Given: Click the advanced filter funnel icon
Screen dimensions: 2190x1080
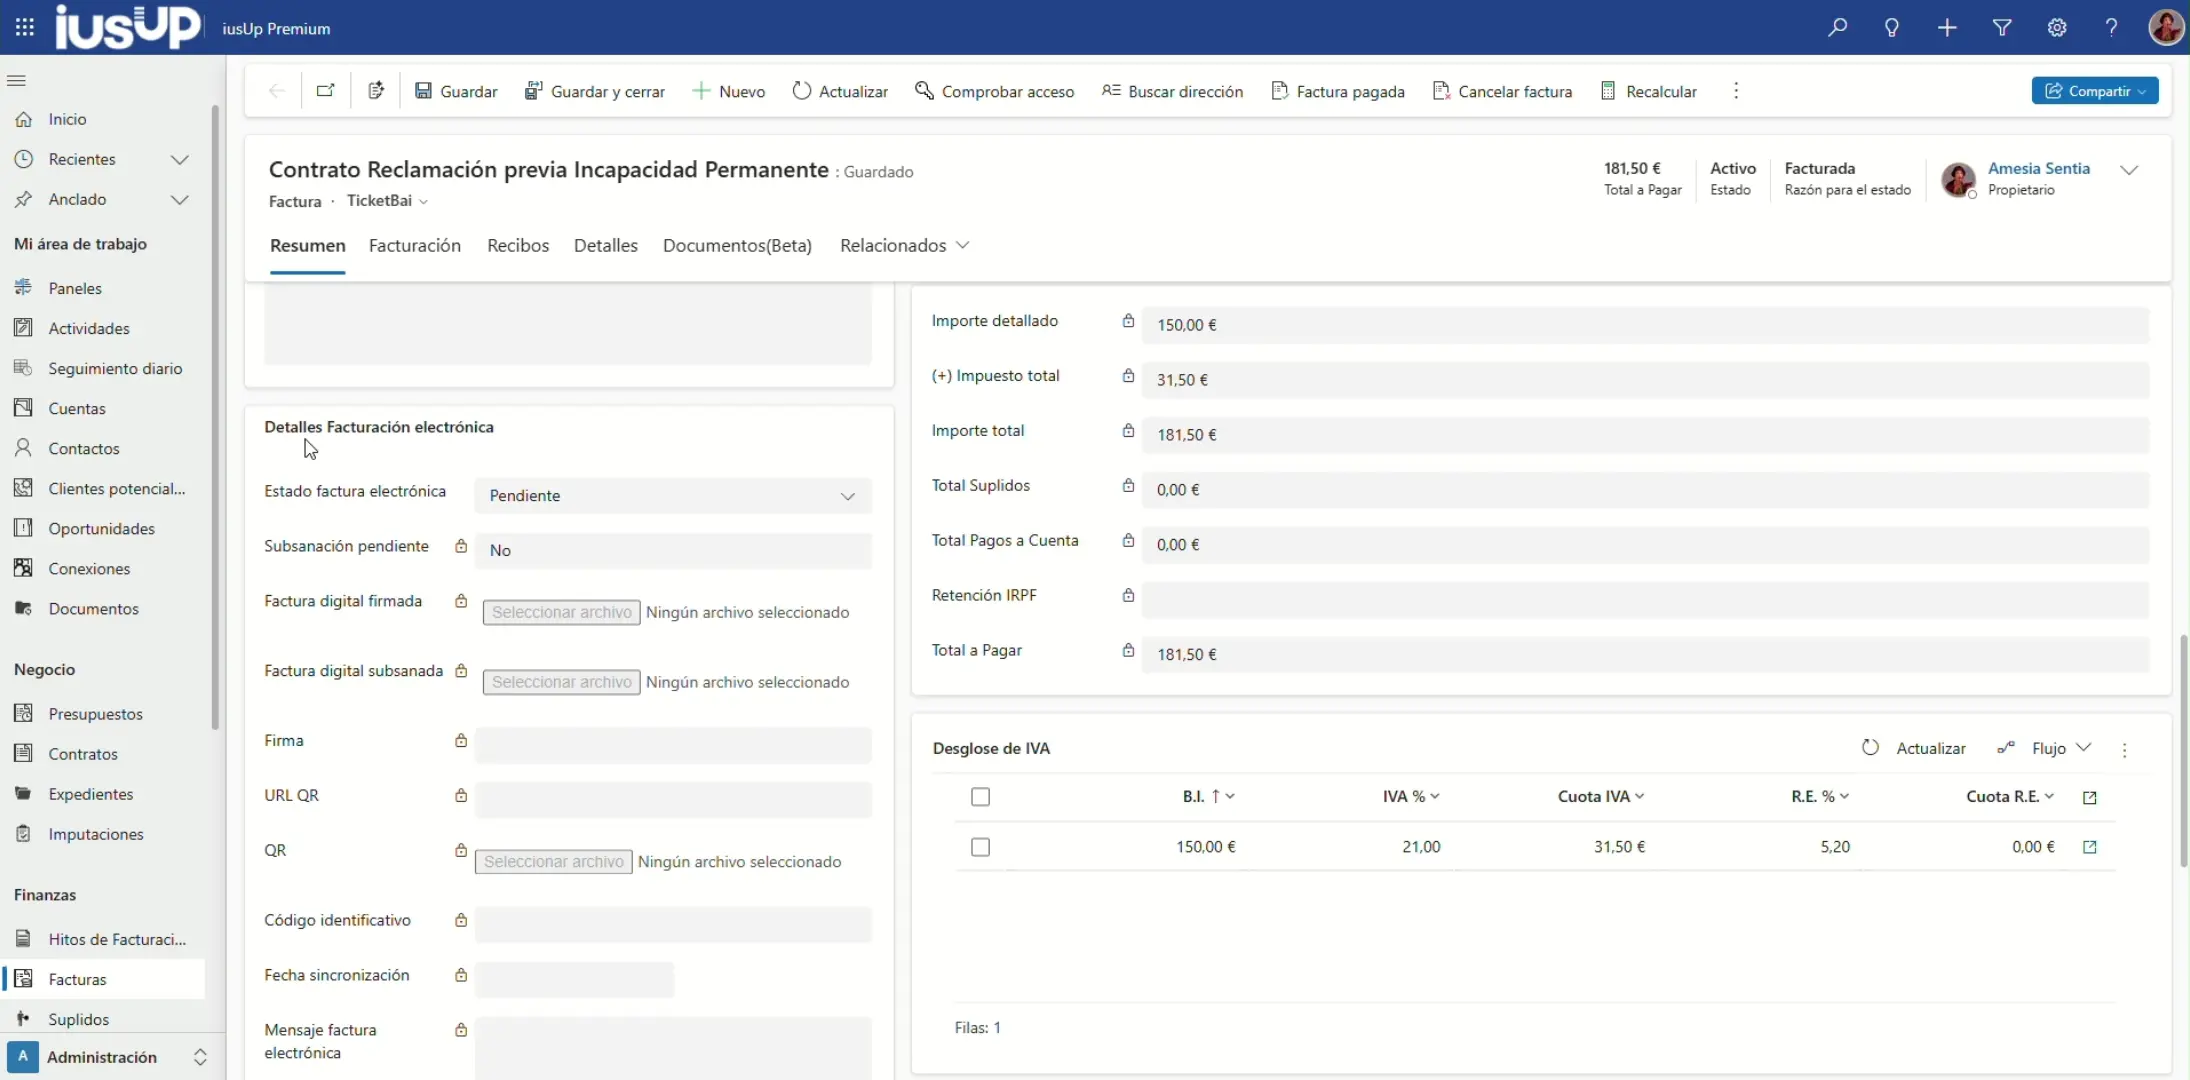Looking at the screenshot, I should [2002, 28].
